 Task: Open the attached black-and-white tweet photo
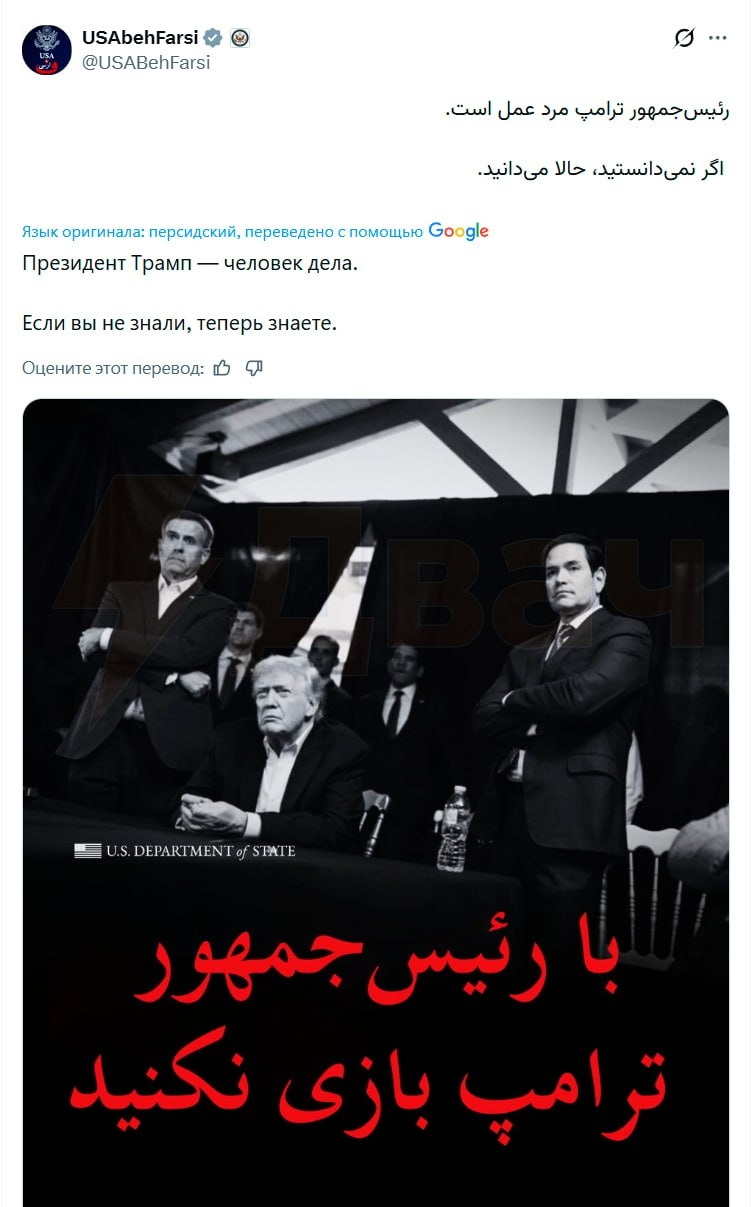pyautogui.click(x=376, y=802)
